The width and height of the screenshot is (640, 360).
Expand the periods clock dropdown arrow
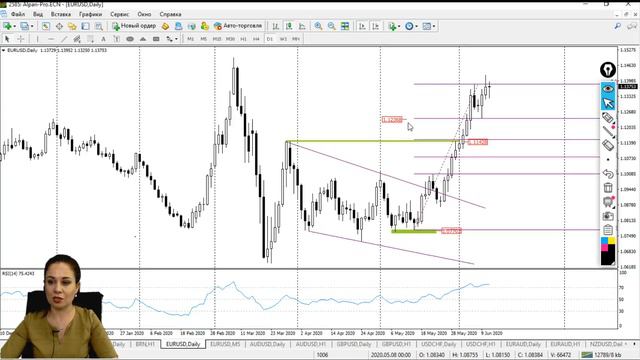(x=416, y=27)
